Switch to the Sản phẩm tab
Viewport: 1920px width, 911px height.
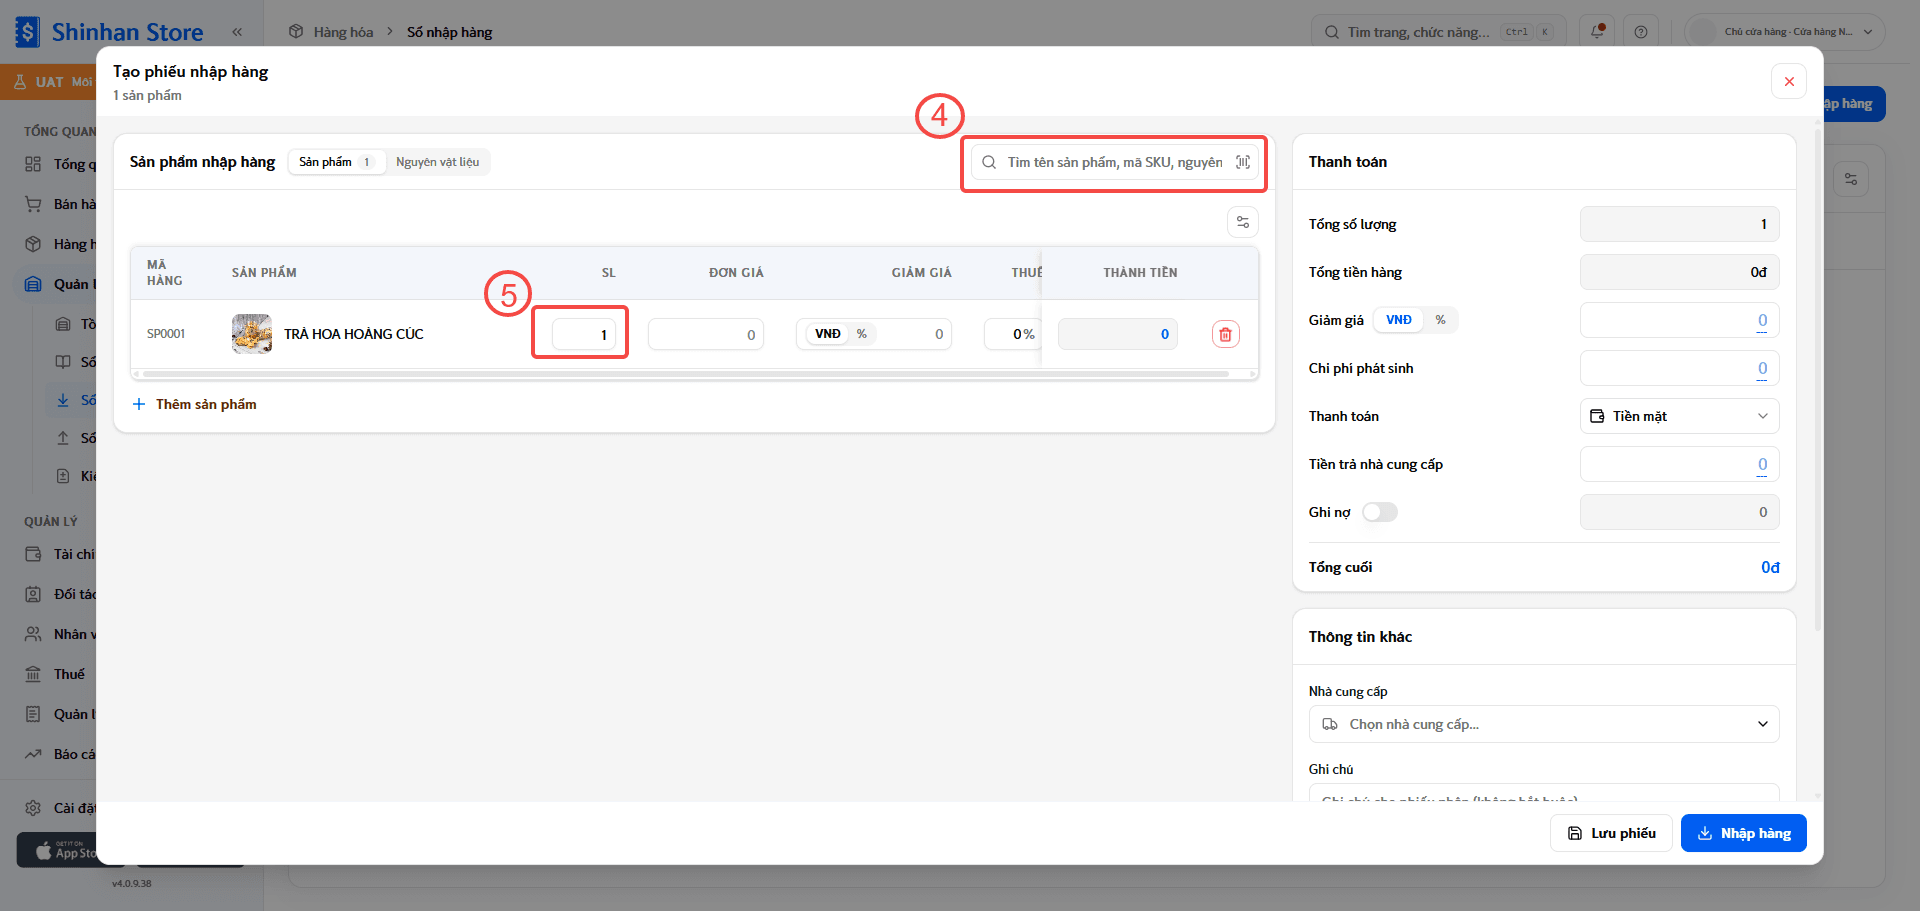pos(337,162)
